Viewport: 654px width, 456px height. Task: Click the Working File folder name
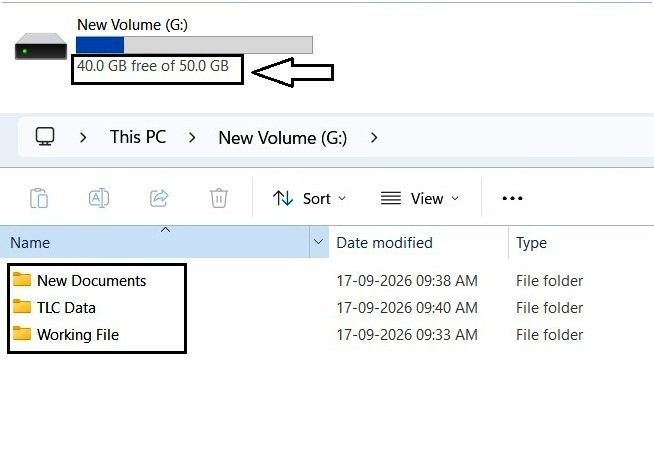pyautogui.click(x=78, y=335)
